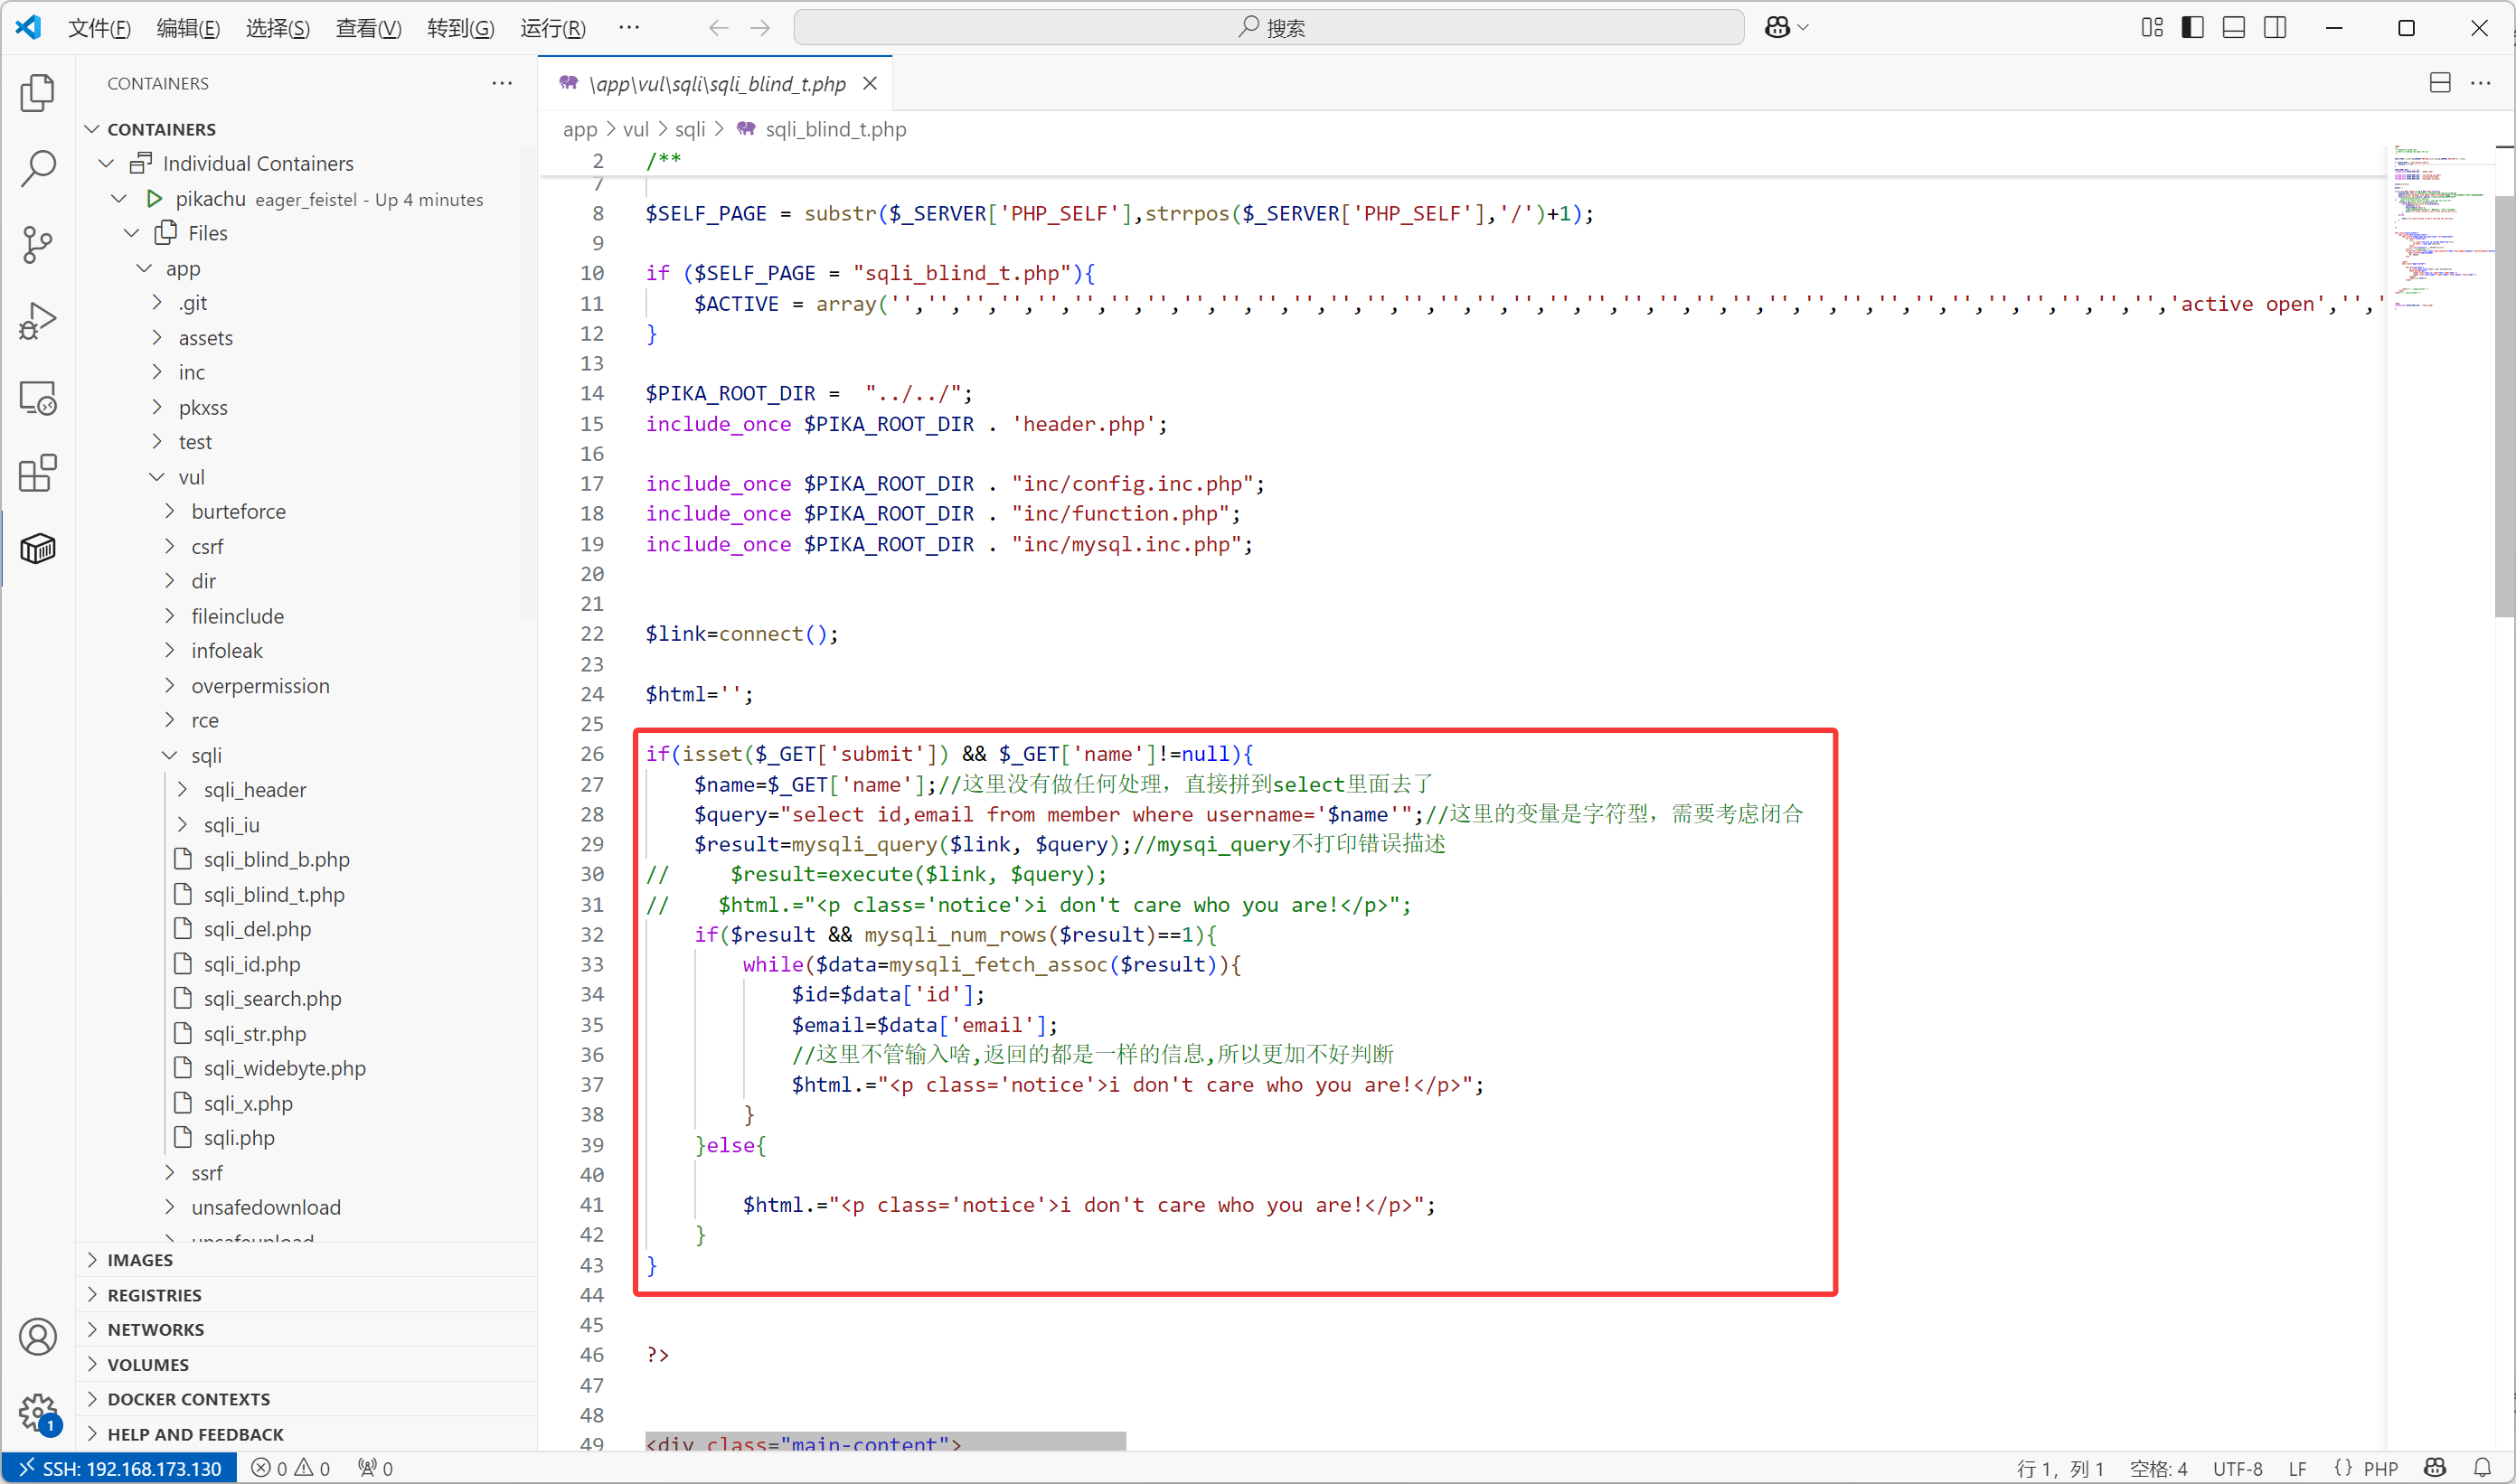Open the Copilot chat icon in title bar
The image size is (2516, 1484).
tap(1777, 27)
